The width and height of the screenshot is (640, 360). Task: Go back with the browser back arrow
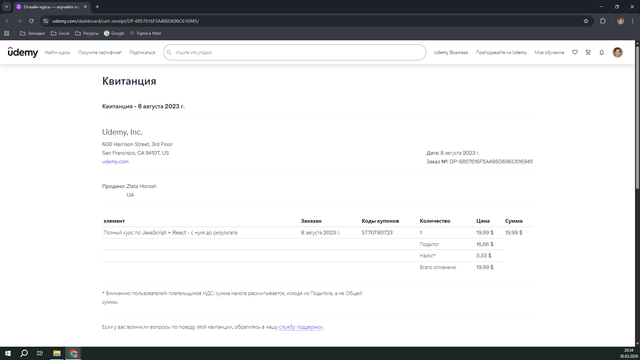pyautogui.click(x=7, y=21)
